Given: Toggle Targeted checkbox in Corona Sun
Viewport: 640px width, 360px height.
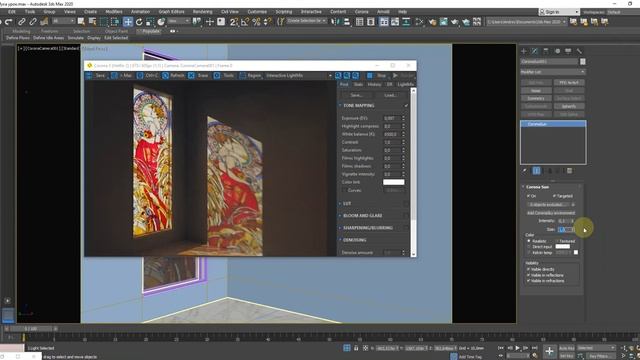Looking at the screenshot, I should tap(554, 196).
